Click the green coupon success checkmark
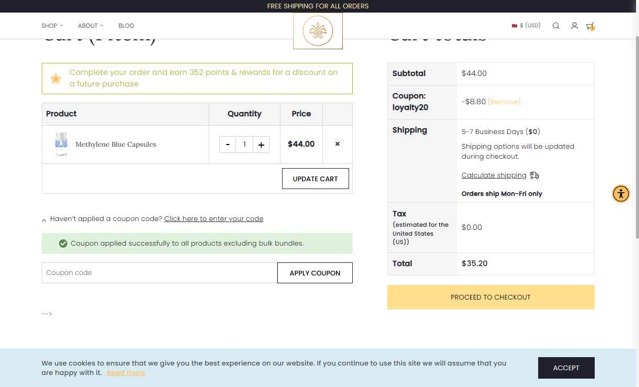The width and height of the screenshot is (639, 387). 63,243
